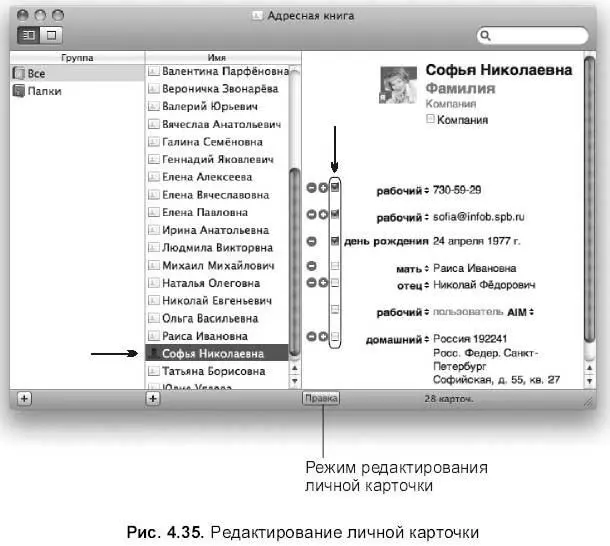
Task: Remove the sofia@infob.spb.ru email field
Action: [311, 214]
